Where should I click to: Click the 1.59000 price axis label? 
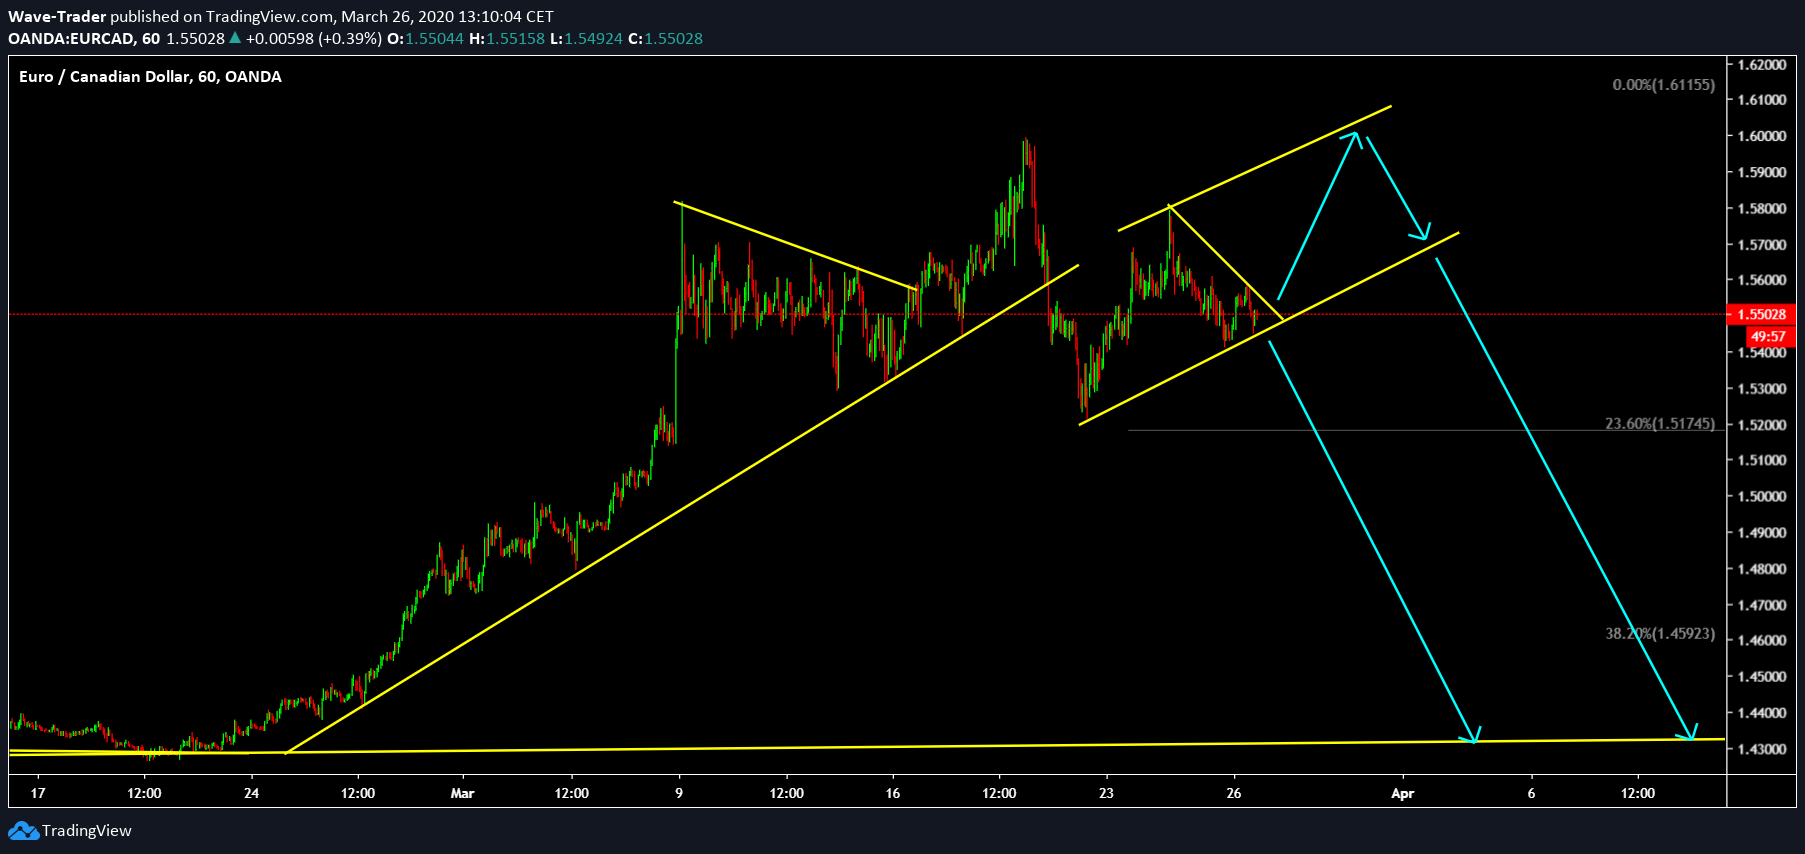coord(1761,172)
